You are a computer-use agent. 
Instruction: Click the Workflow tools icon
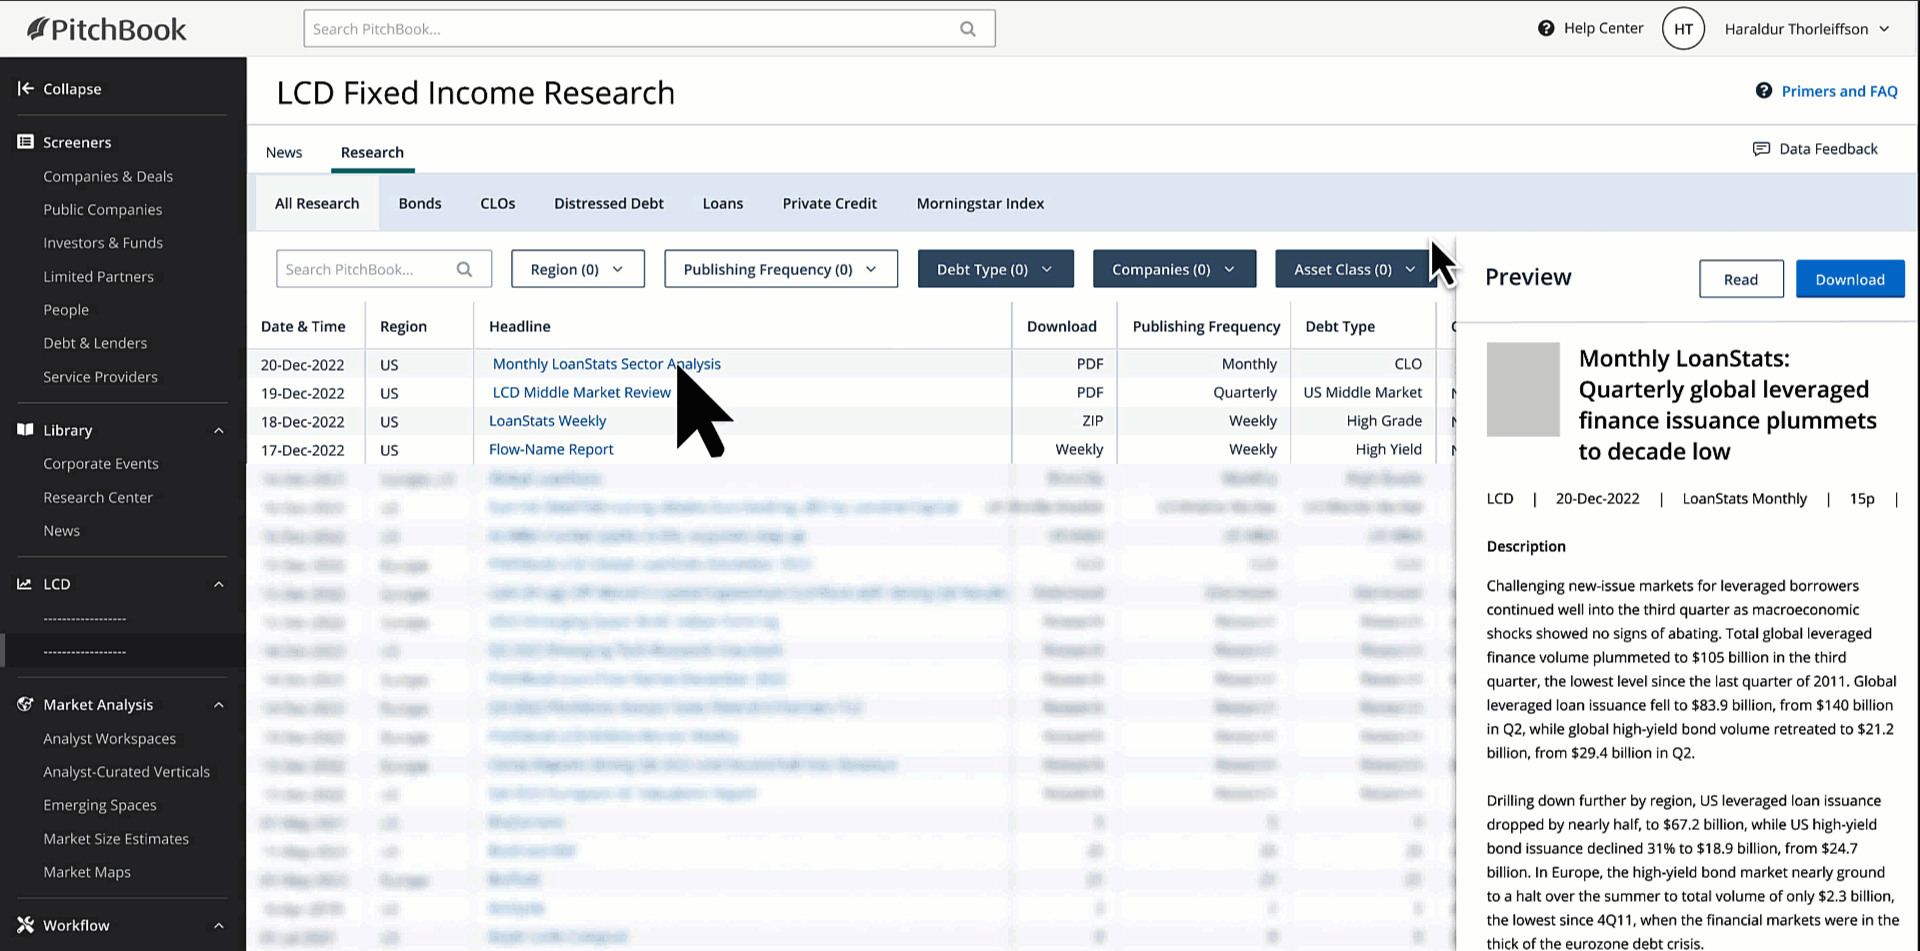point(25,925)
